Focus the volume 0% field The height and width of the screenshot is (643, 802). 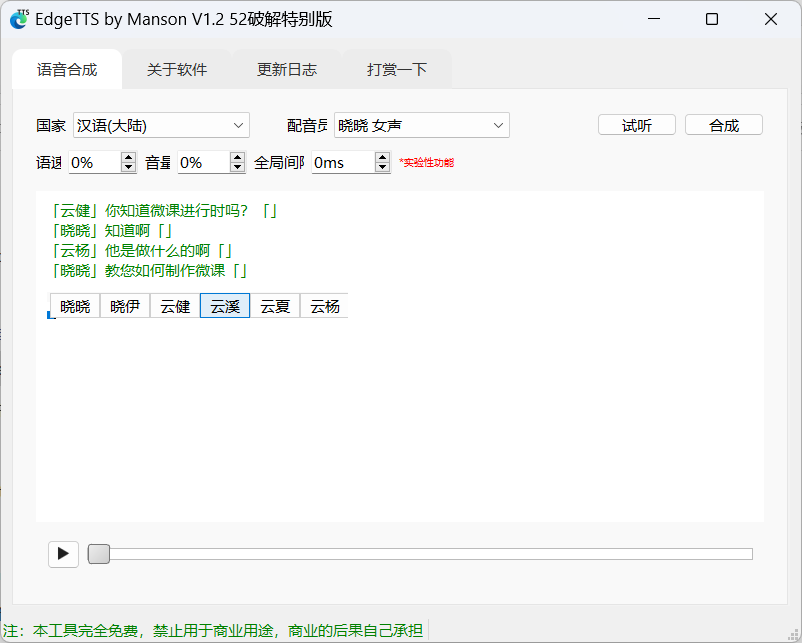204,163
